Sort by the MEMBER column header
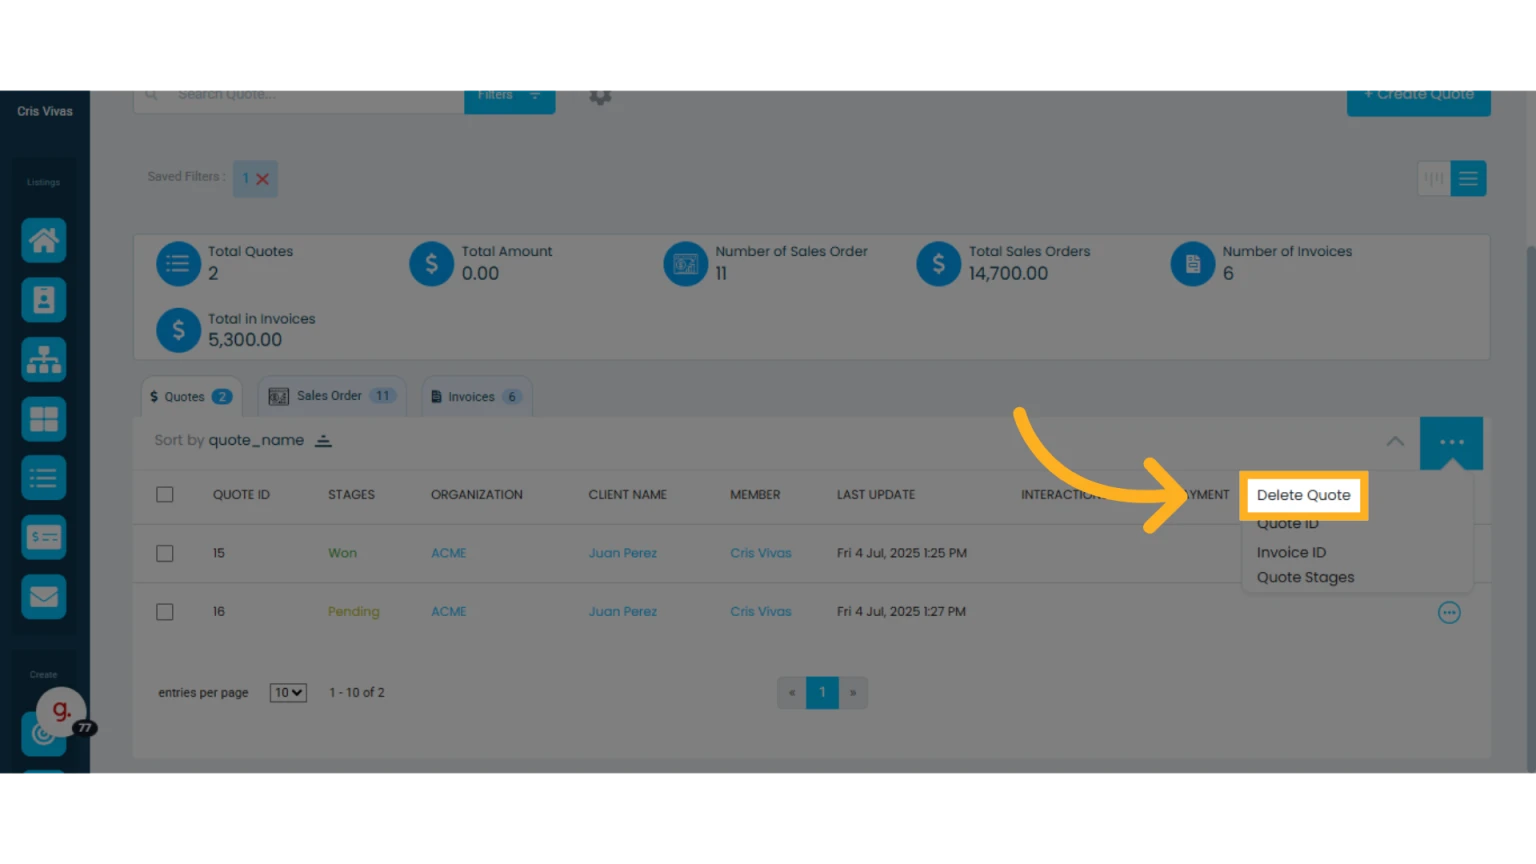The width and height of the screenshot is (1536, 864). [x=755, y=495]
